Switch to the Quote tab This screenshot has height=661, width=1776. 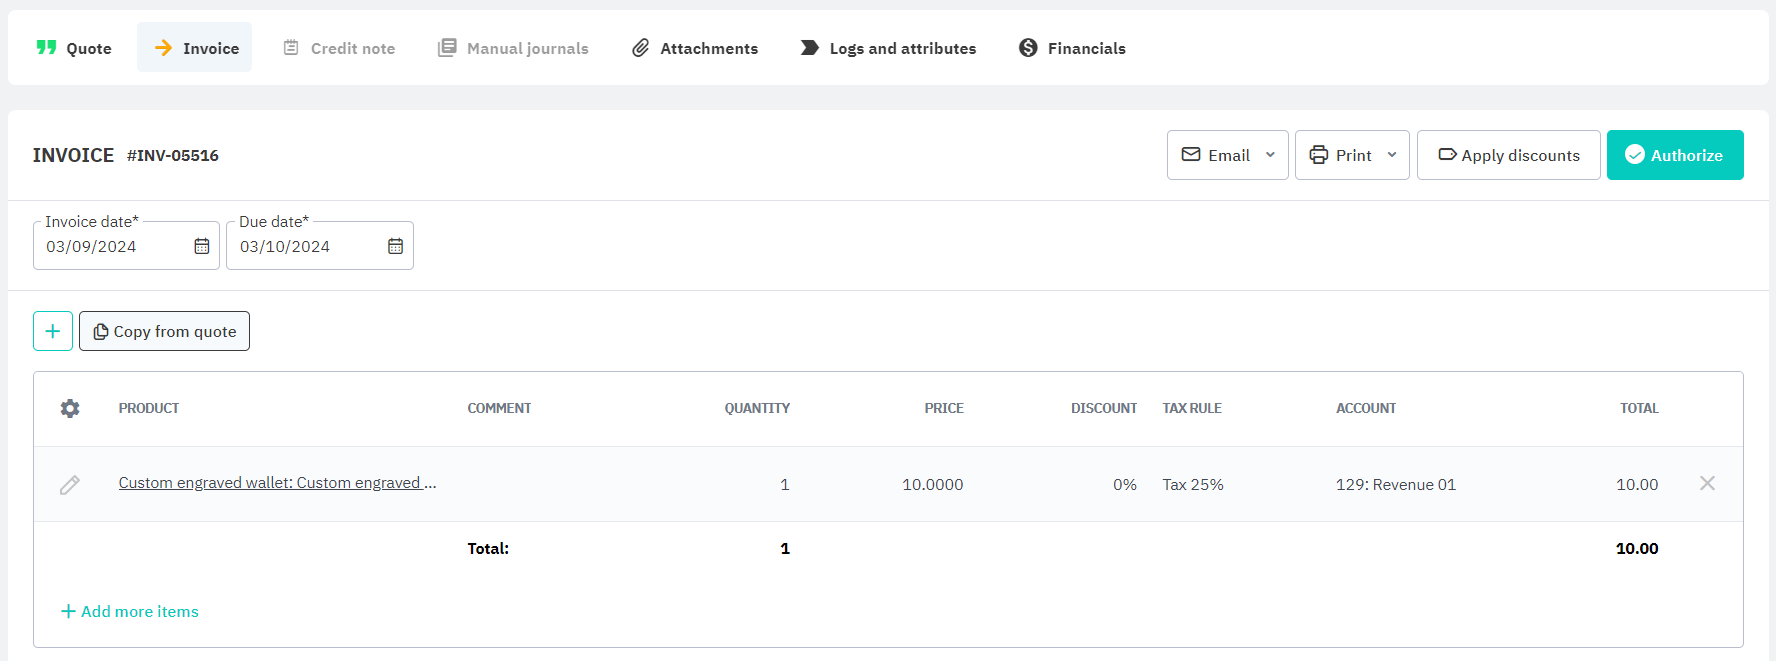pos(74,48)
